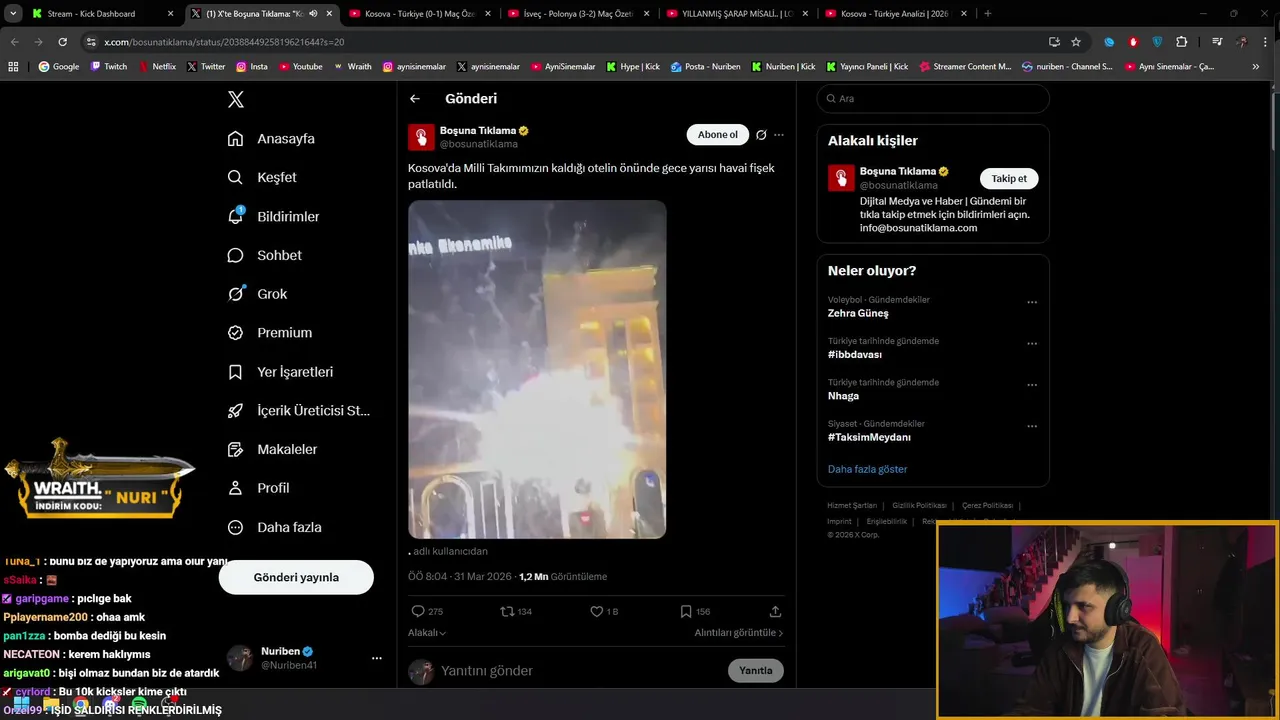Open Zehra Güneş trend options menu
1280x720 pixels.
point(1032,302)
